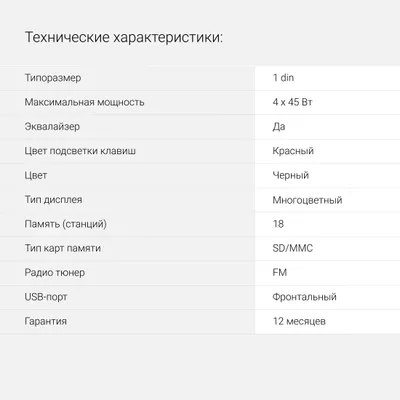Select the 'Память (станций)' label

66,224
